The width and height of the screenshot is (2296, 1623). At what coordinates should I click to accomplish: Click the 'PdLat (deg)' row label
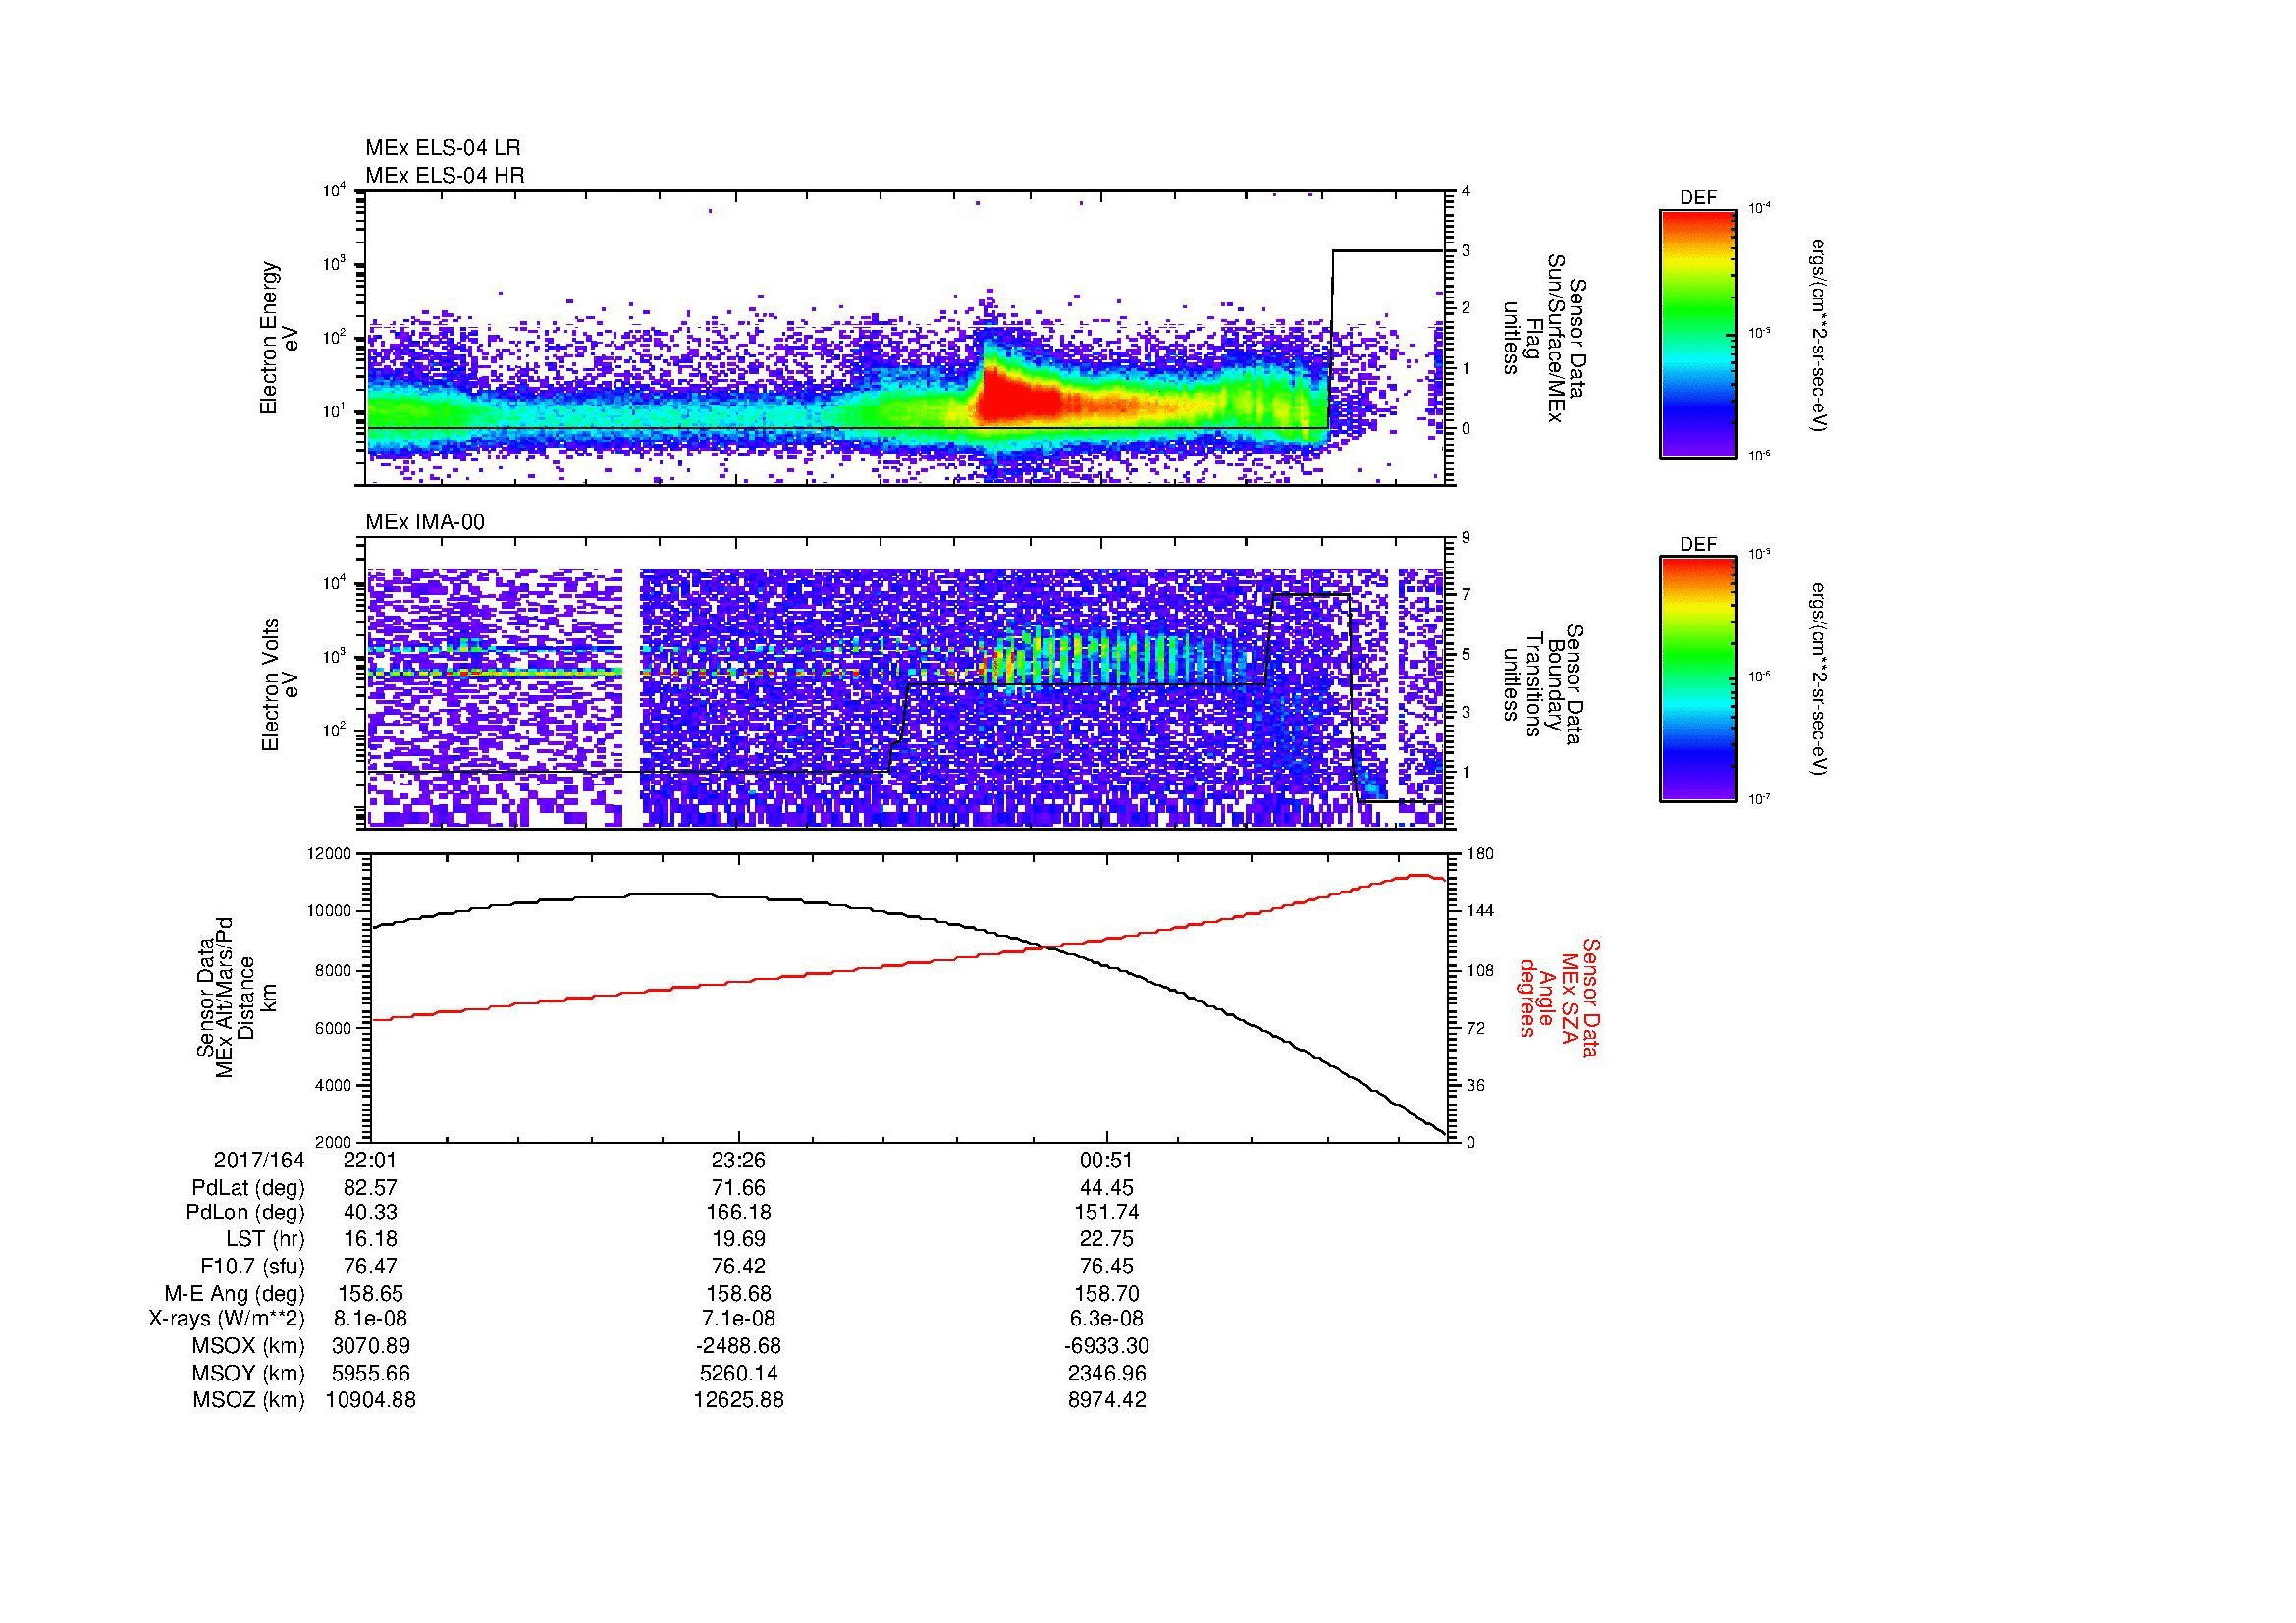pyautogui.click(x=248, y=1188)
